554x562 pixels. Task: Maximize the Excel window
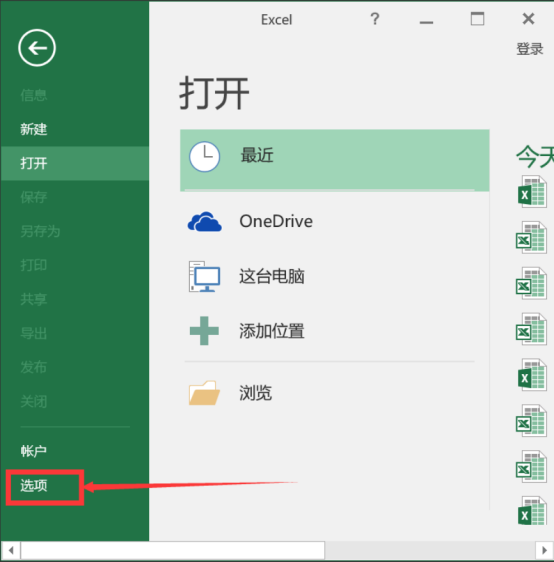pos(477,19)
